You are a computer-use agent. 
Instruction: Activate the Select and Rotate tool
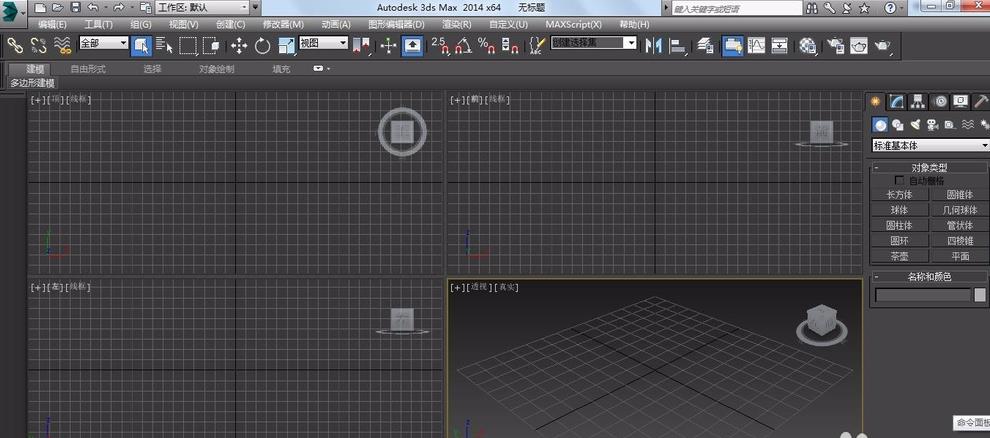click(263, 45)
